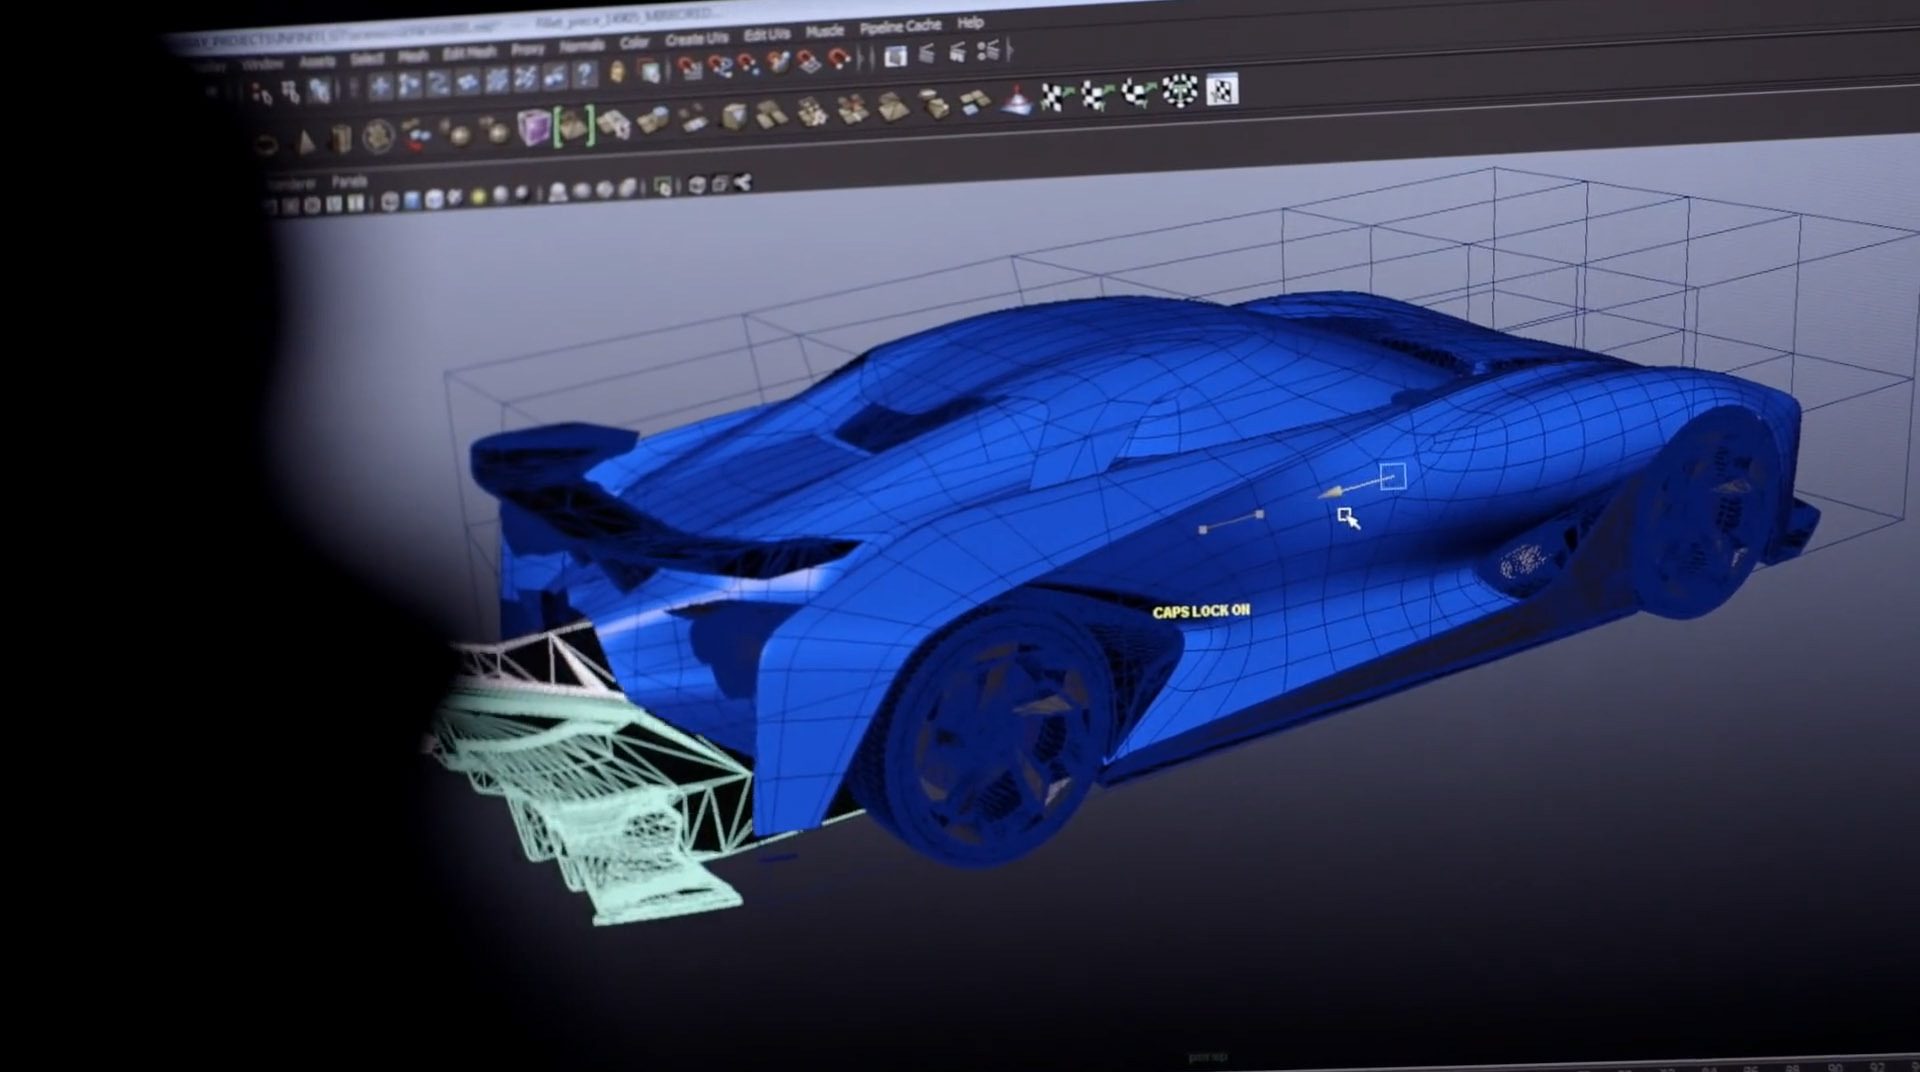The height and width of the screenshot is (1072, 1920).
Task: Open the viewport Panels menu
Action: (349, 181)
